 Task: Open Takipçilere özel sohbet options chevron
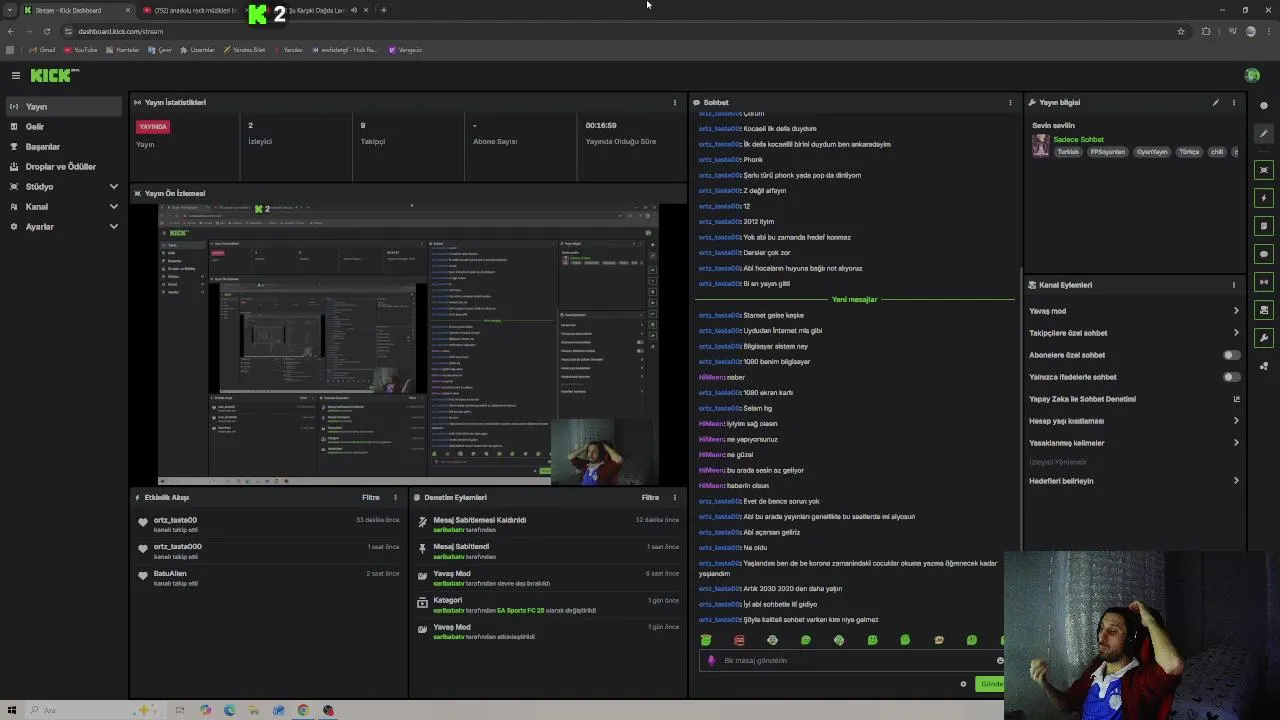pos(1236,333)
